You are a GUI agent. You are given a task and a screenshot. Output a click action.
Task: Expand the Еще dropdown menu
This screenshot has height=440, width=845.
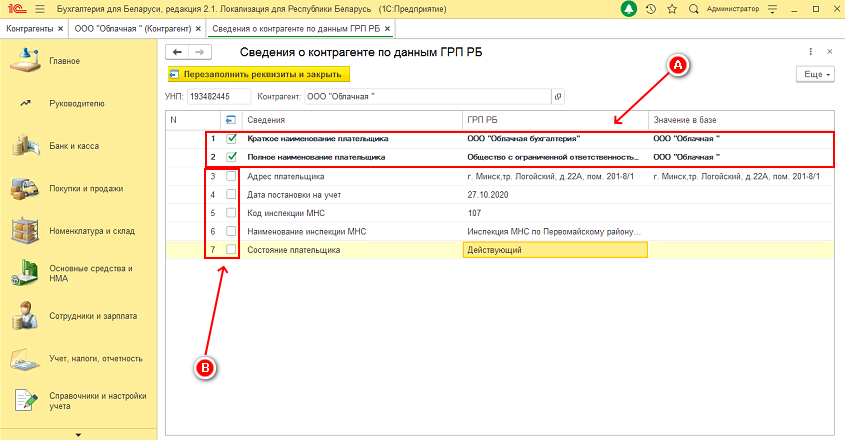[815, 74]
